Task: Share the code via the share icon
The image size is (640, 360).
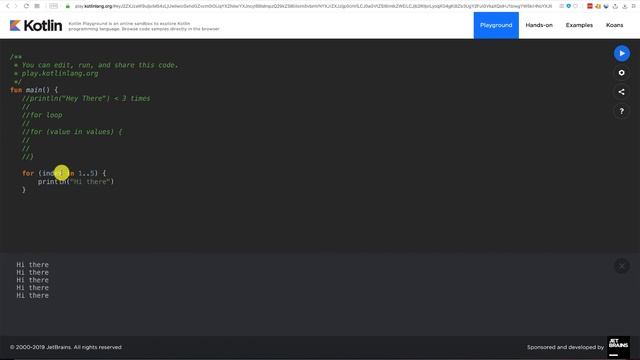Action: tap(622, 92)
